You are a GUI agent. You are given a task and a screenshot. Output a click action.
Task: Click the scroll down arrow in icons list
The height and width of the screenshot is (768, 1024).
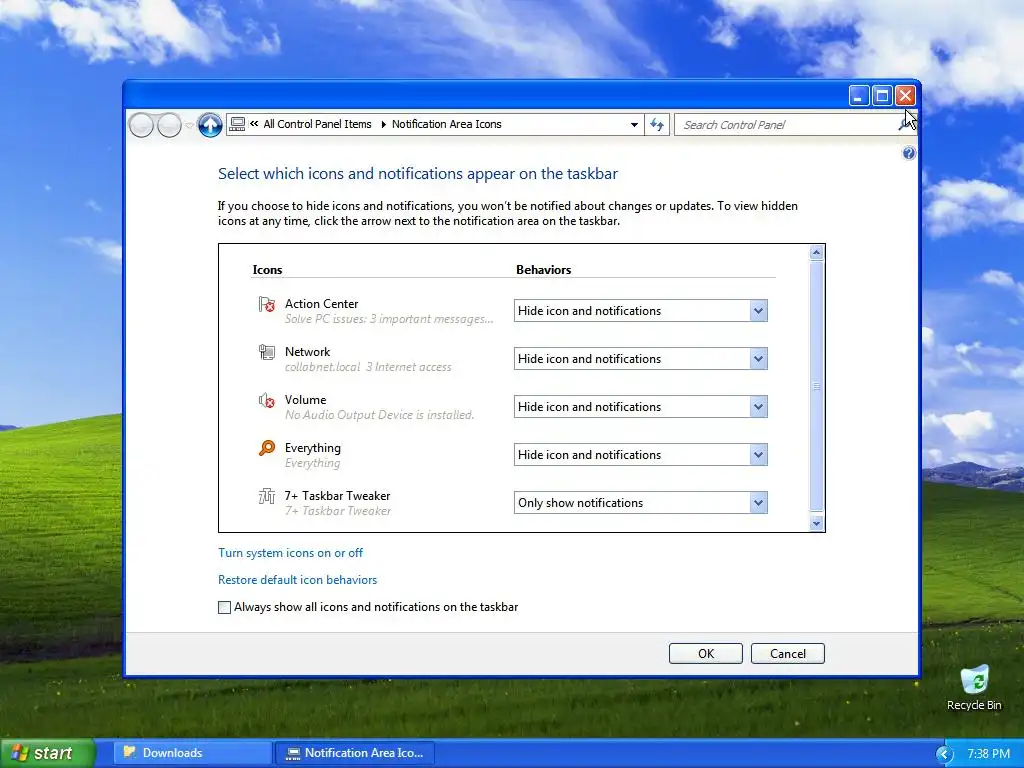(816, 523)
